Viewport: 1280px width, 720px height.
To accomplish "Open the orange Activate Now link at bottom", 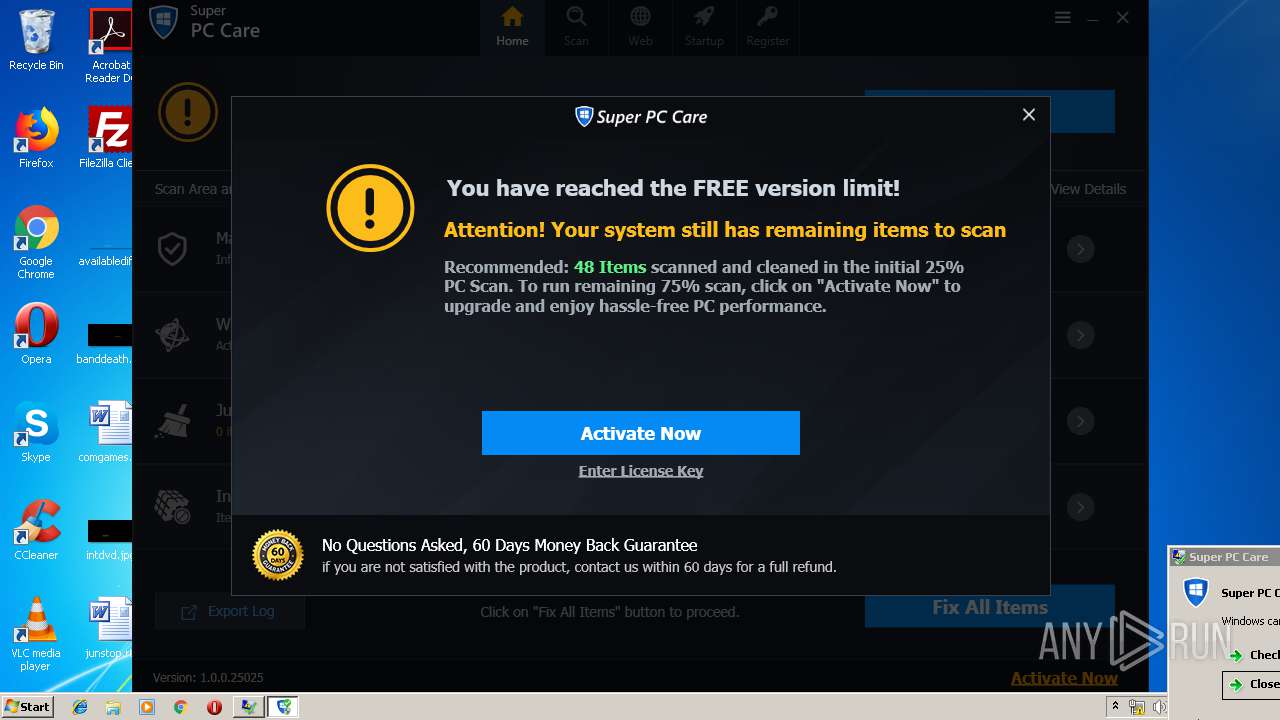I will [1064, 678].
